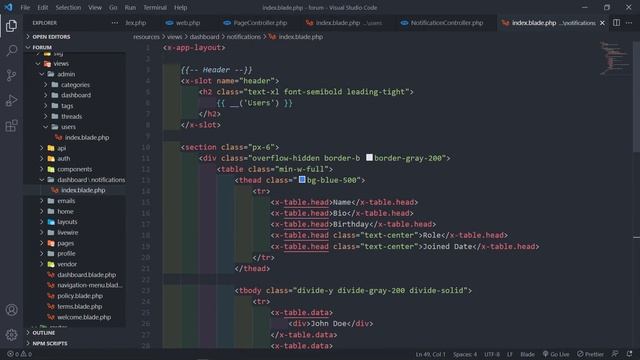Open the Edit menu
The height and width of the screenshot is (360, 640).
pos(42,7)
